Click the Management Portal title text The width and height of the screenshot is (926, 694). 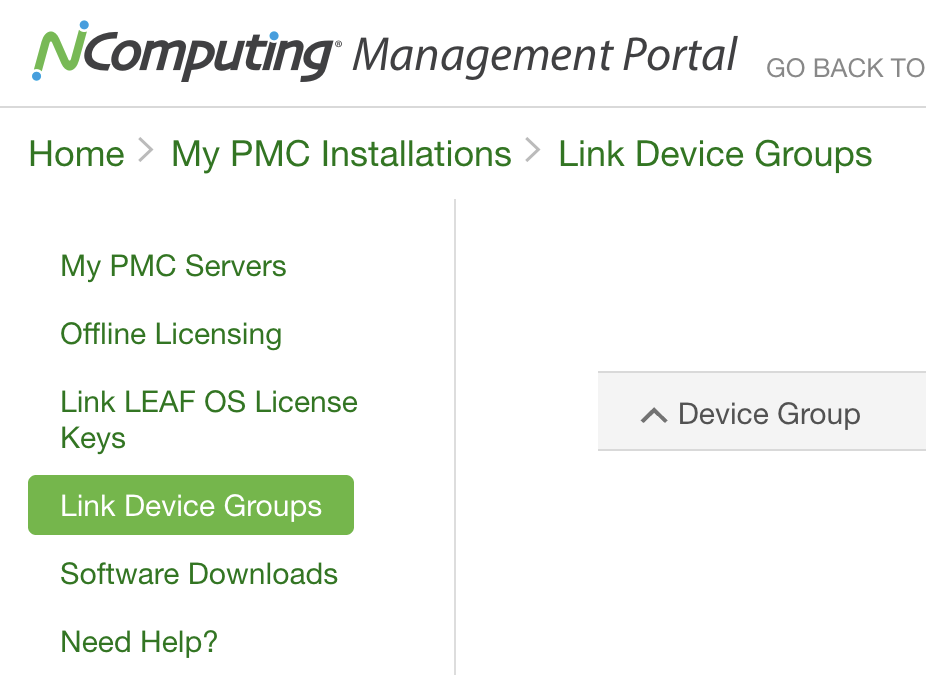click(x=544, y=56)
